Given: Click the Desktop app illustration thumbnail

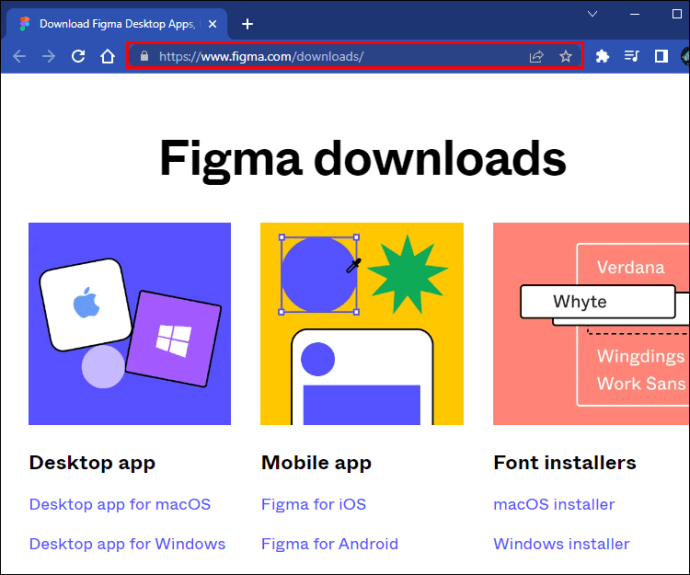Looking at the screenshot, I should coord(130,324).
